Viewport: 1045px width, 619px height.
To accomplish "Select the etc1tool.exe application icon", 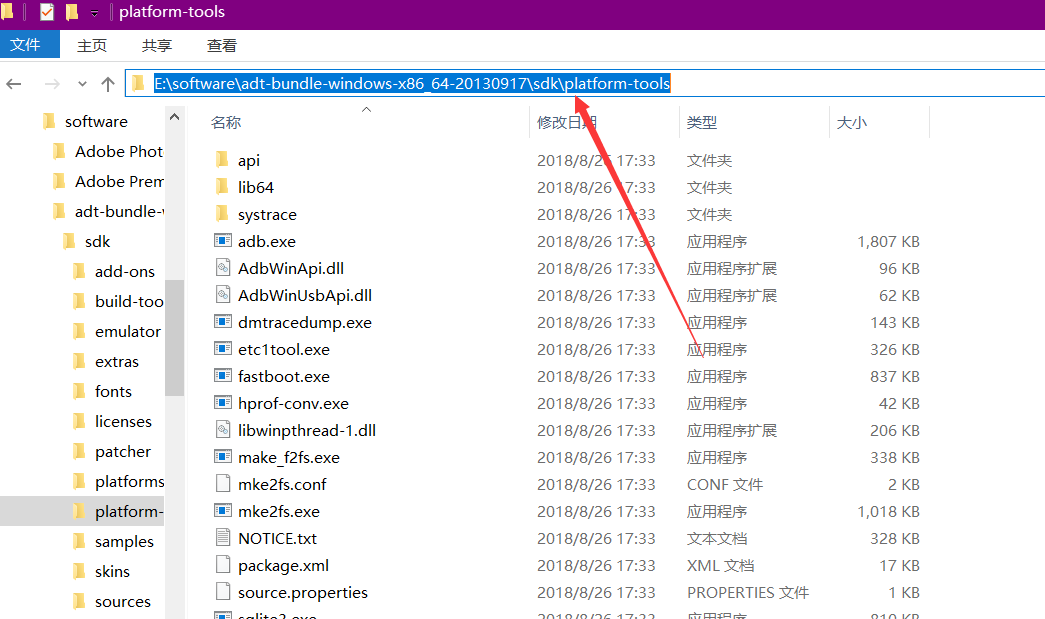I will point(223,348).
